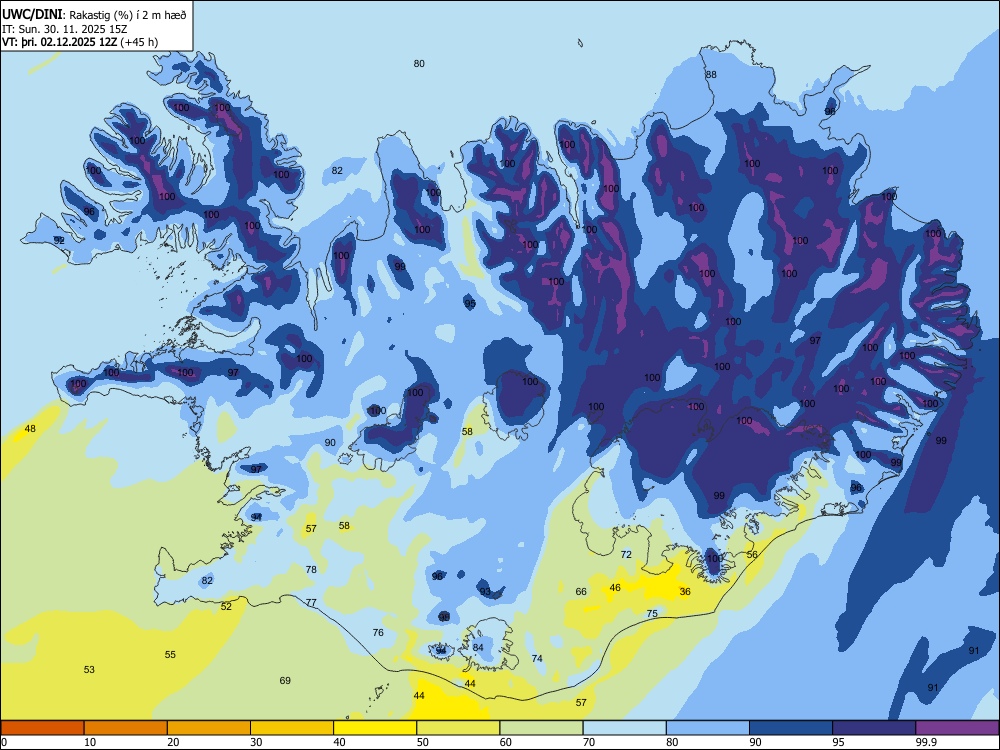The height and width of the screenshot is (750, 1000).
Task: Click the map value 69 south of the coast
Action: 285,680
